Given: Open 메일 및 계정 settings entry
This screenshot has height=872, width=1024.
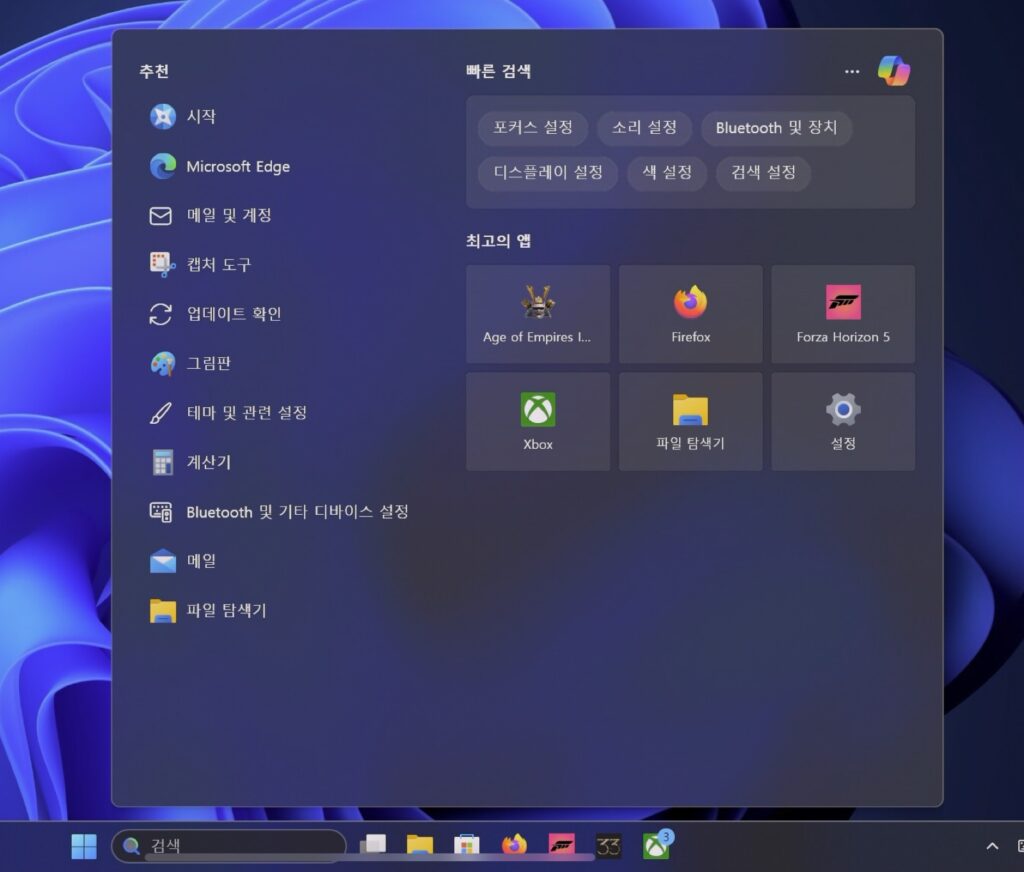Looking at the screenshot, I should 210,216.
